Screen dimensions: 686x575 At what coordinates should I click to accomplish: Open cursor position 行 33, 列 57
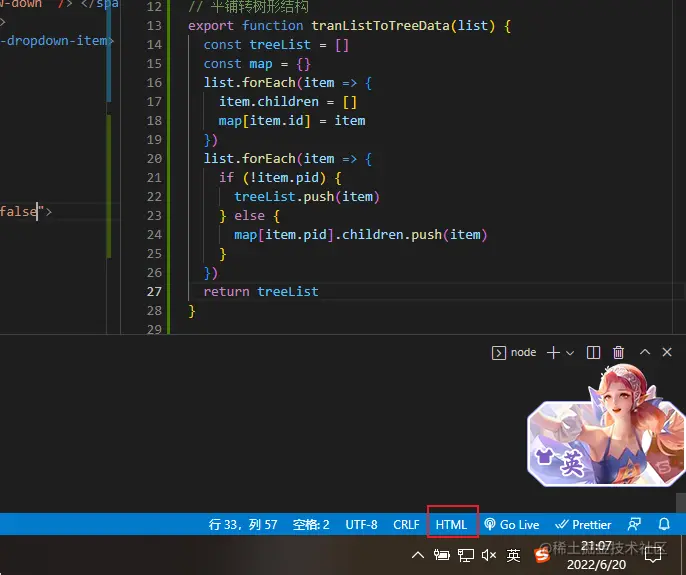[x=243, y=524]
